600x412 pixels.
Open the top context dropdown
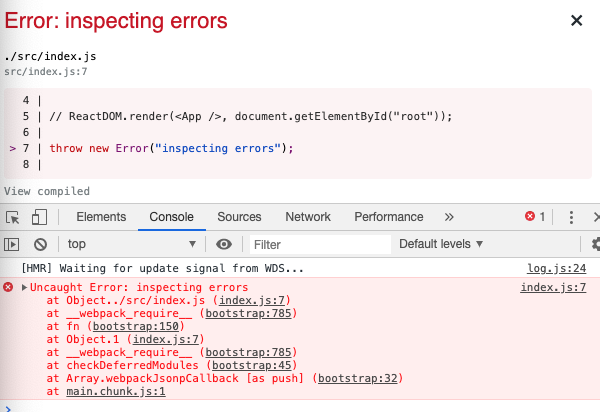tap(131, 244)
